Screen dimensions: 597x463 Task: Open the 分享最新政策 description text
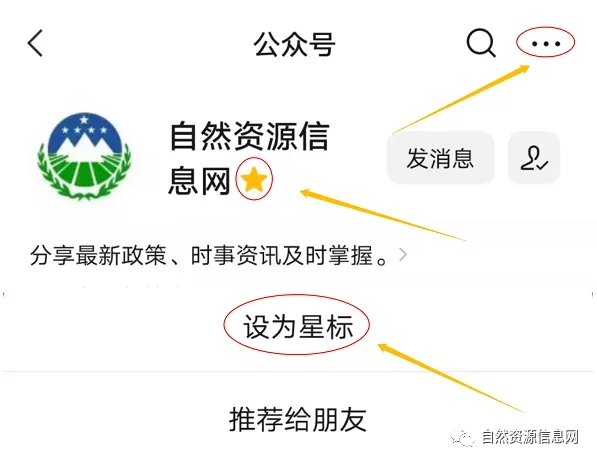(209, 255)
